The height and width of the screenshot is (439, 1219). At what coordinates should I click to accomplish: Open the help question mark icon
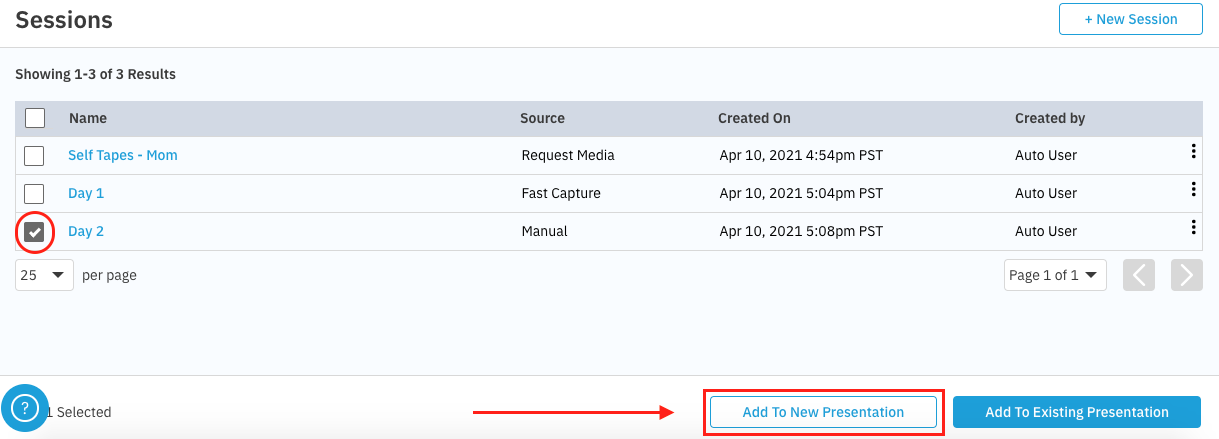[25, 408]
